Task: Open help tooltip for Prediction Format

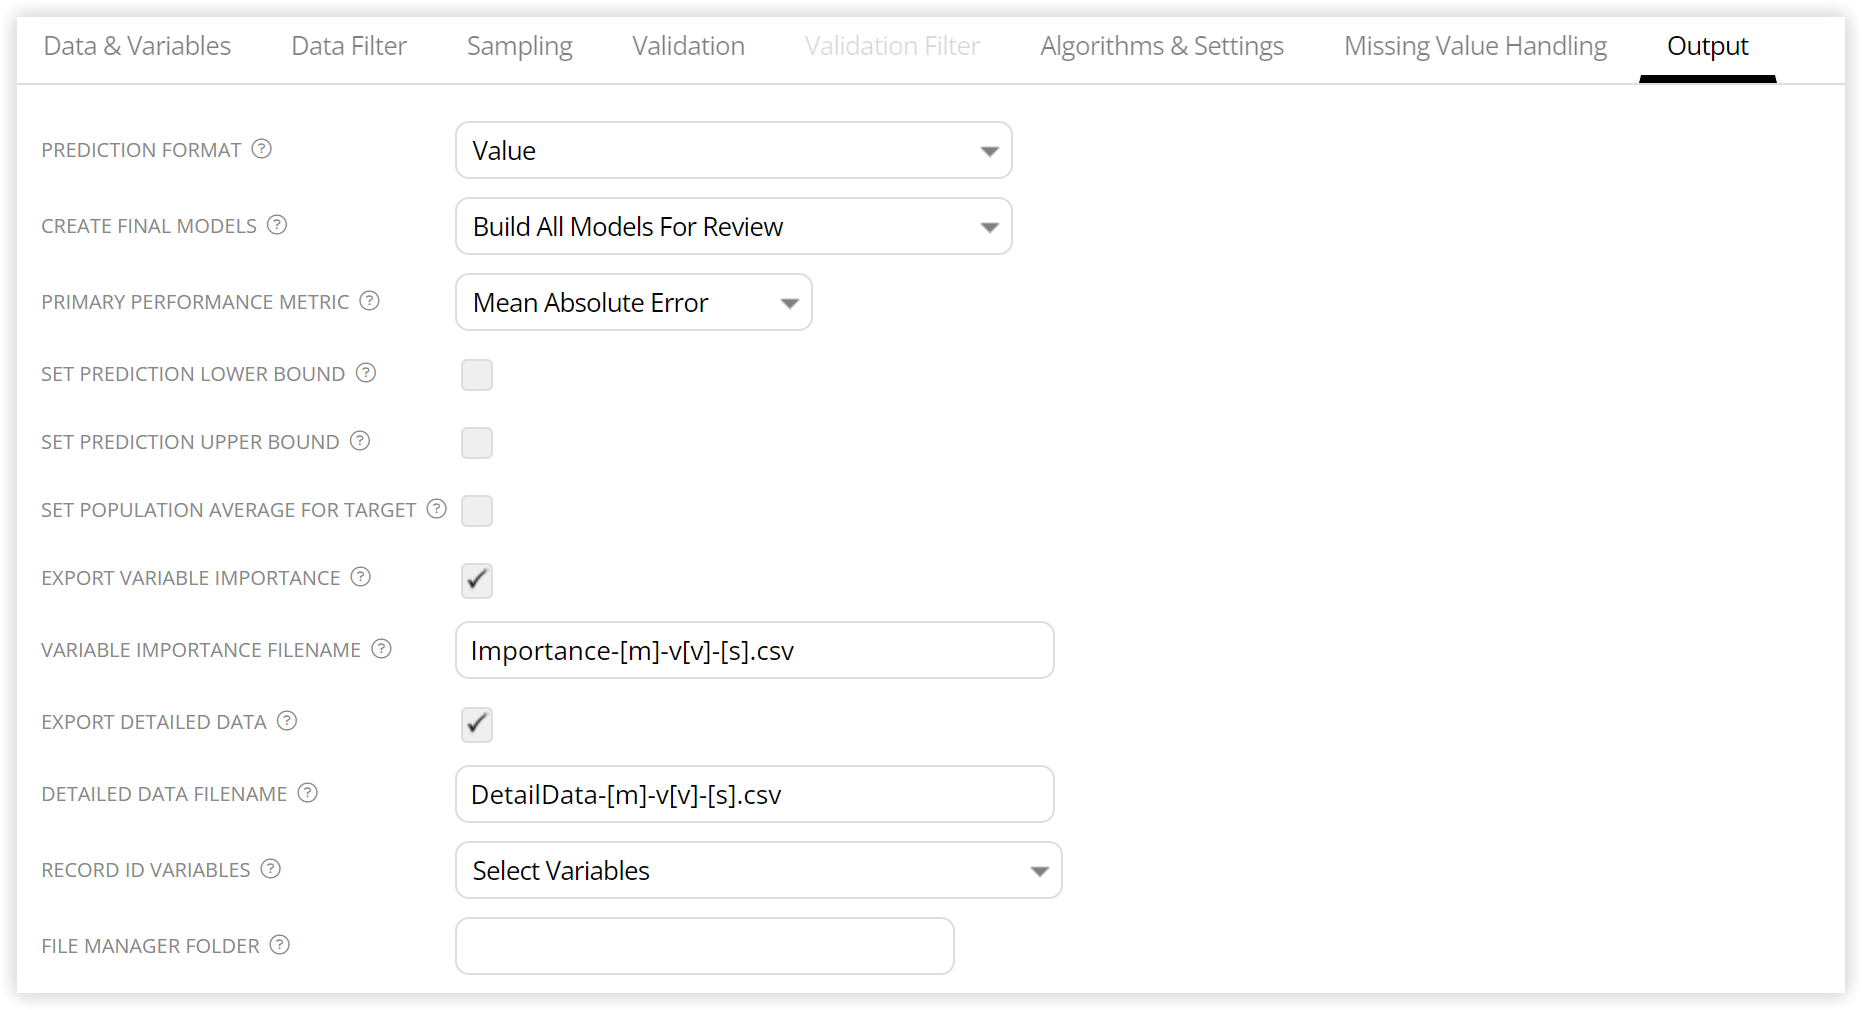Action: click(x=261, y=148)
